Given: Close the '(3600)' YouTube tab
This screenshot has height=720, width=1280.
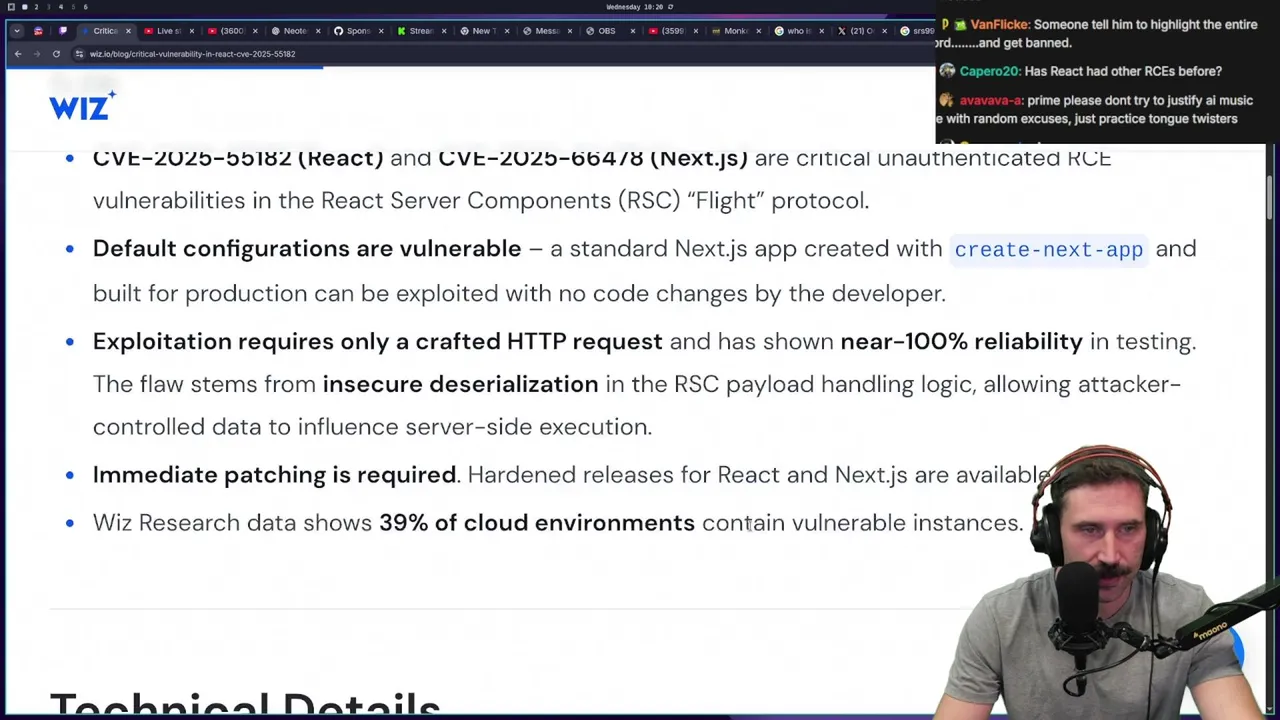Looking at the screenshot, I should coord(255,31).
